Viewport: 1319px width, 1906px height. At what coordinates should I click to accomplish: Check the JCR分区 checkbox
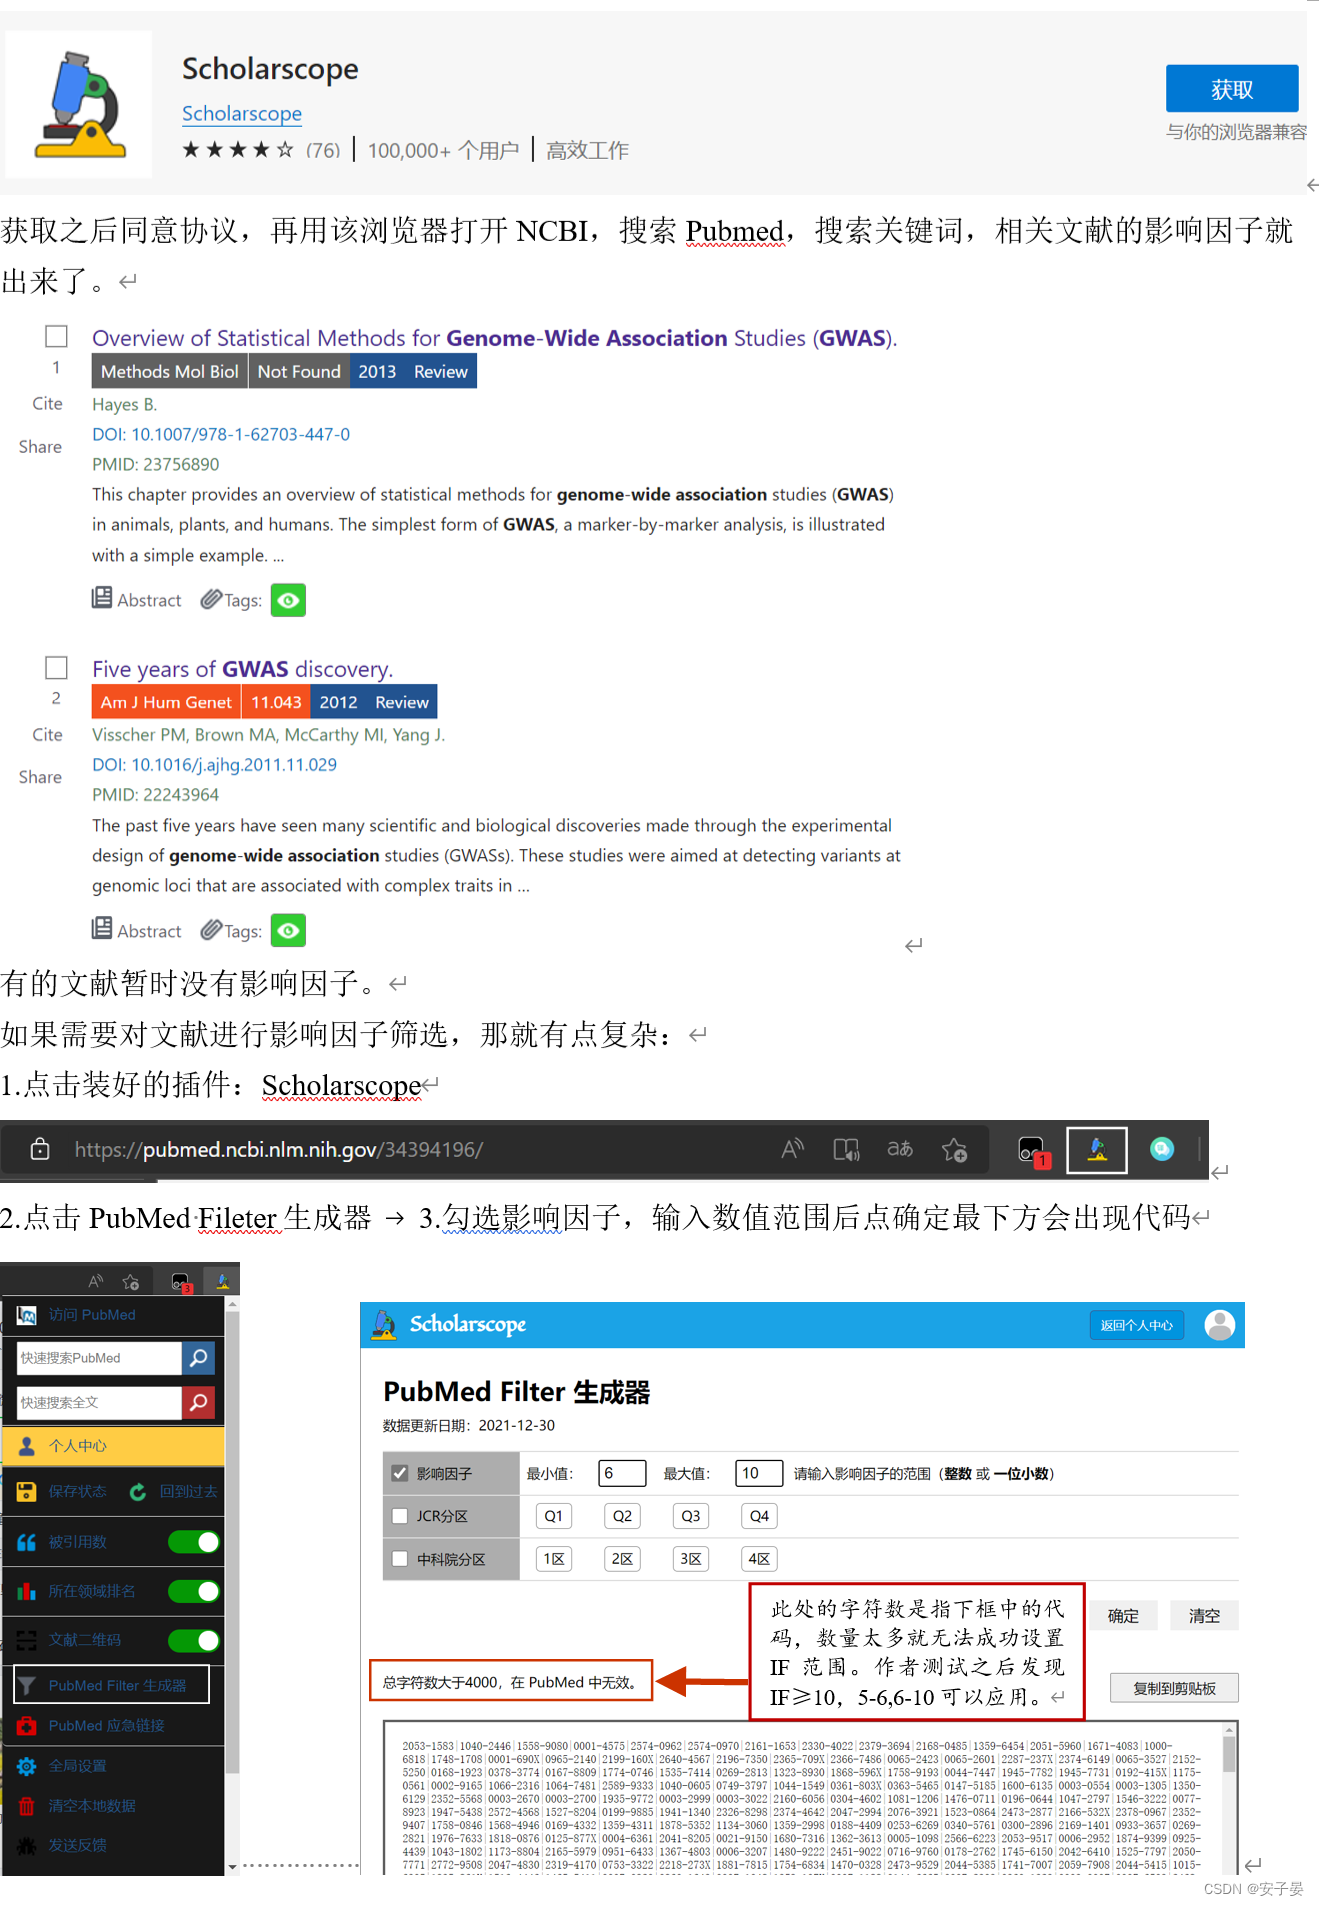(400, 1516)
